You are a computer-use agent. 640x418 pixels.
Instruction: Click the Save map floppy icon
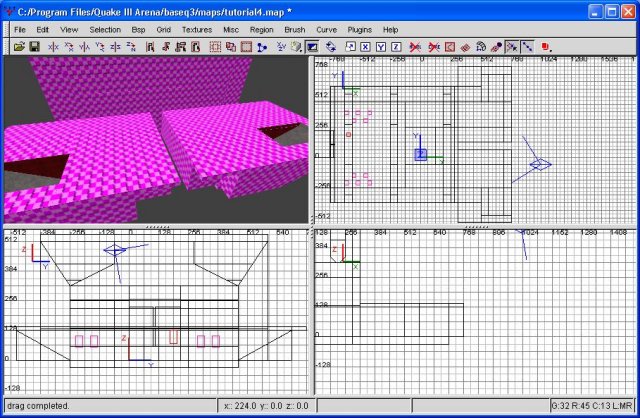pyautogui.click(x=34, y=47)
